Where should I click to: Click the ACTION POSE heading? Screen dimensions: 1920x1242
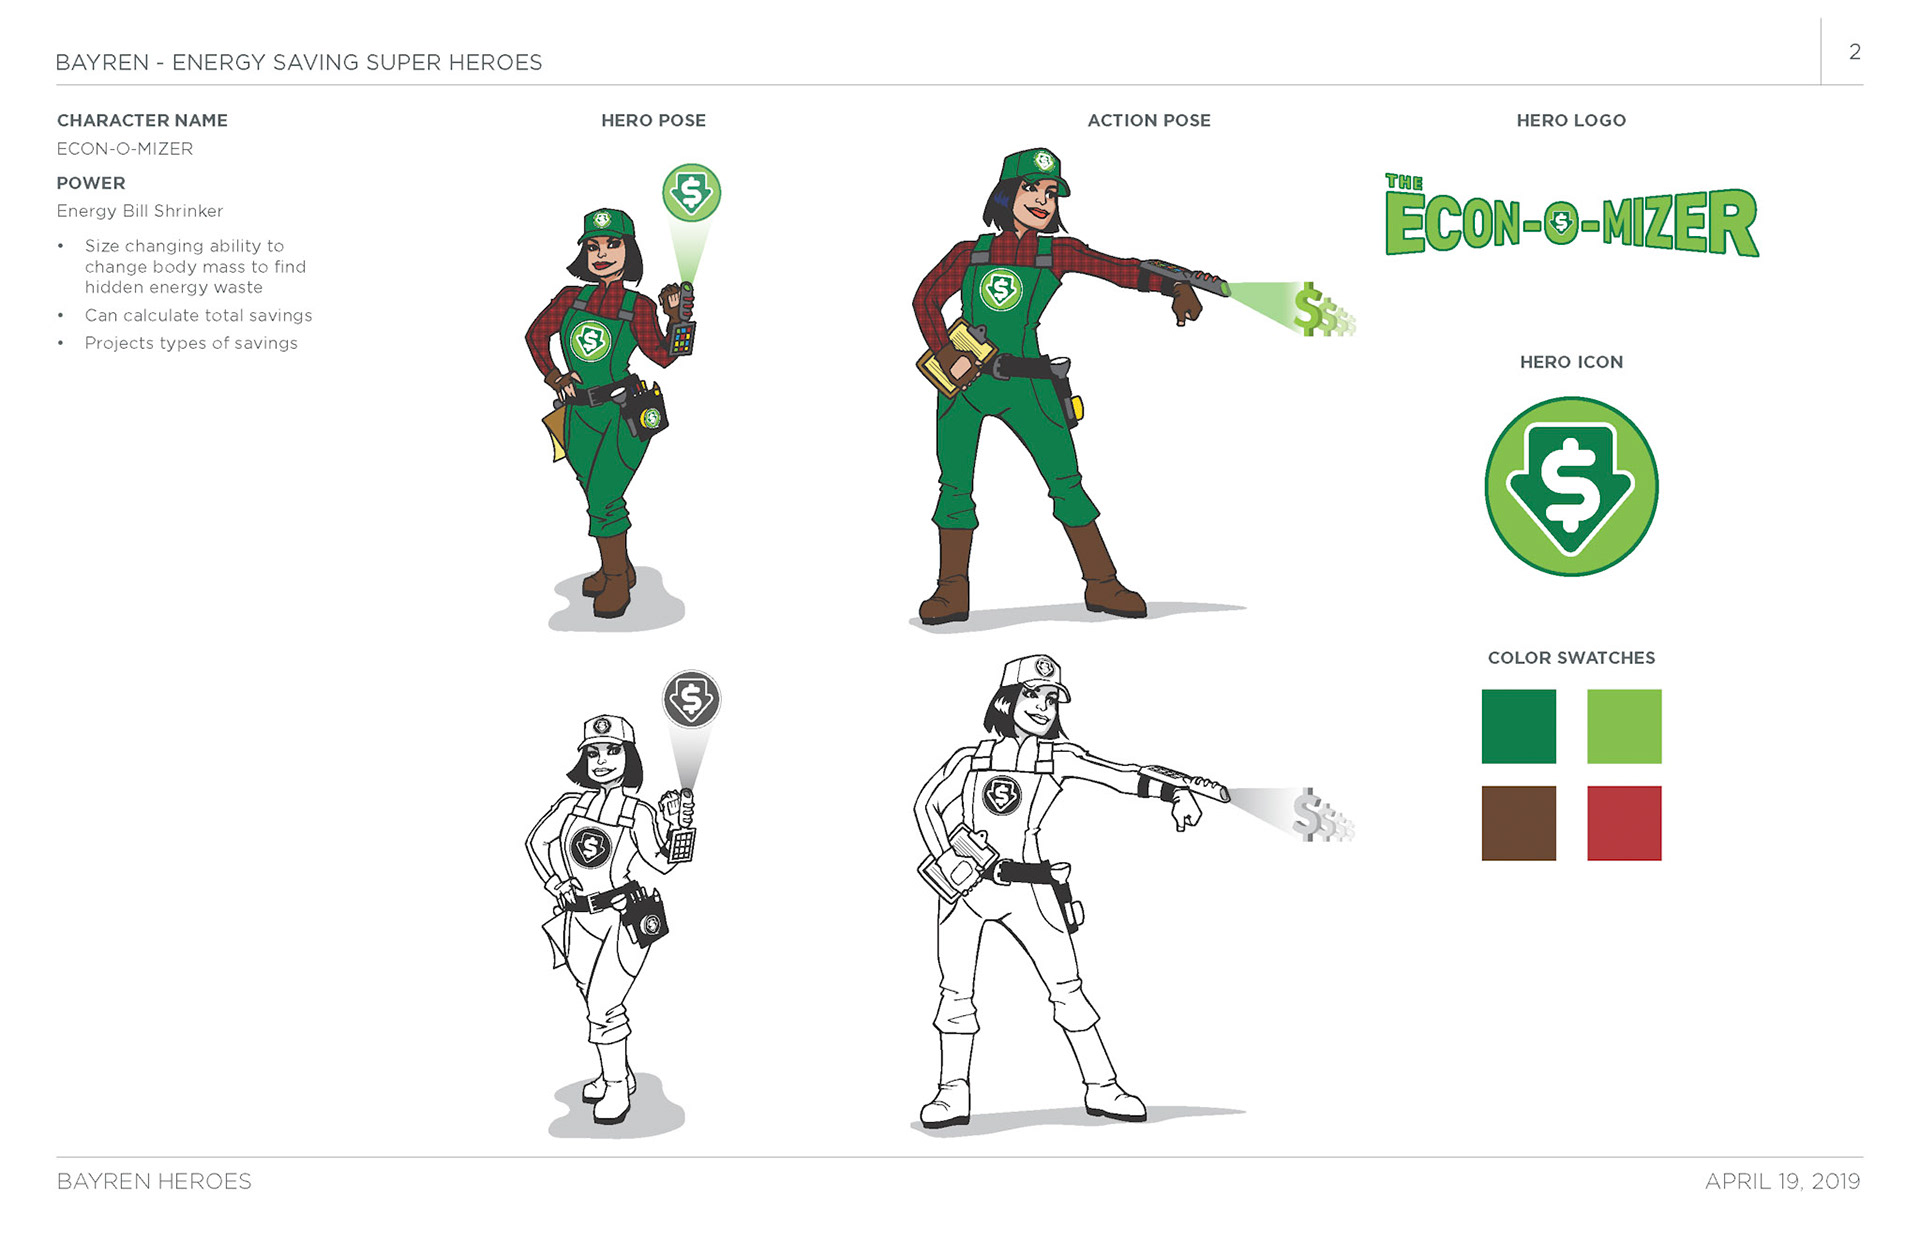coord(1148,120)
